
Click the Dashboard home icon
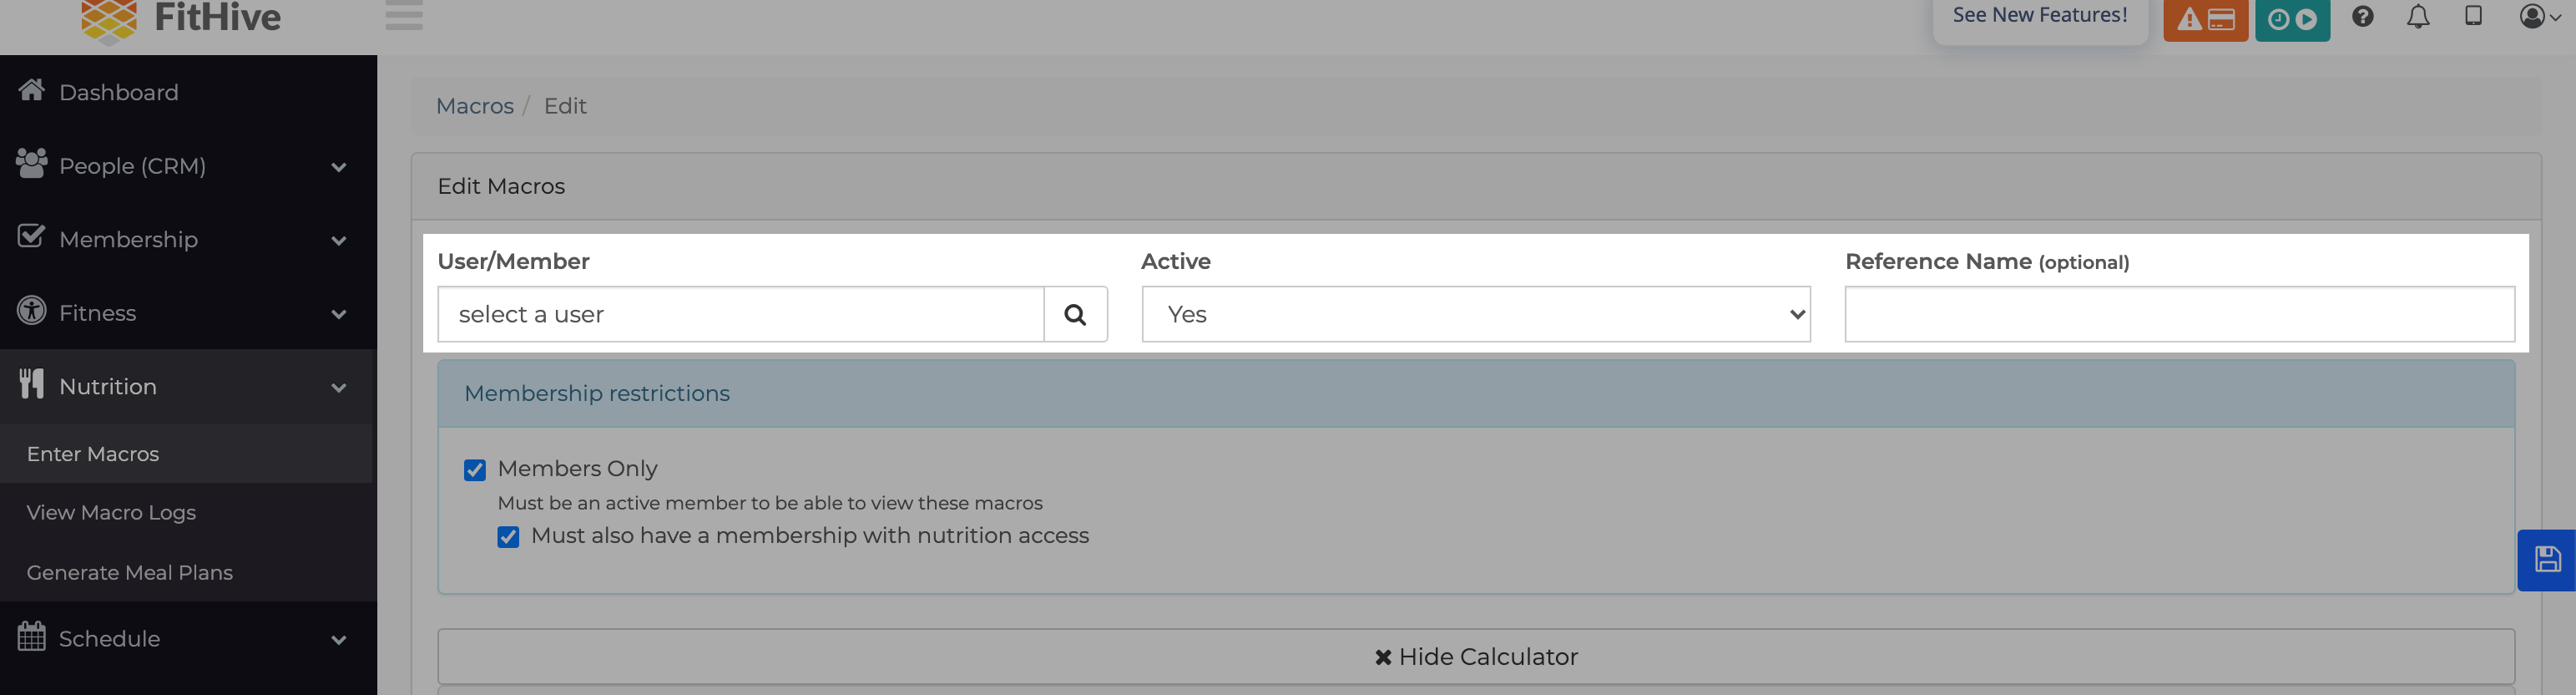31,90
